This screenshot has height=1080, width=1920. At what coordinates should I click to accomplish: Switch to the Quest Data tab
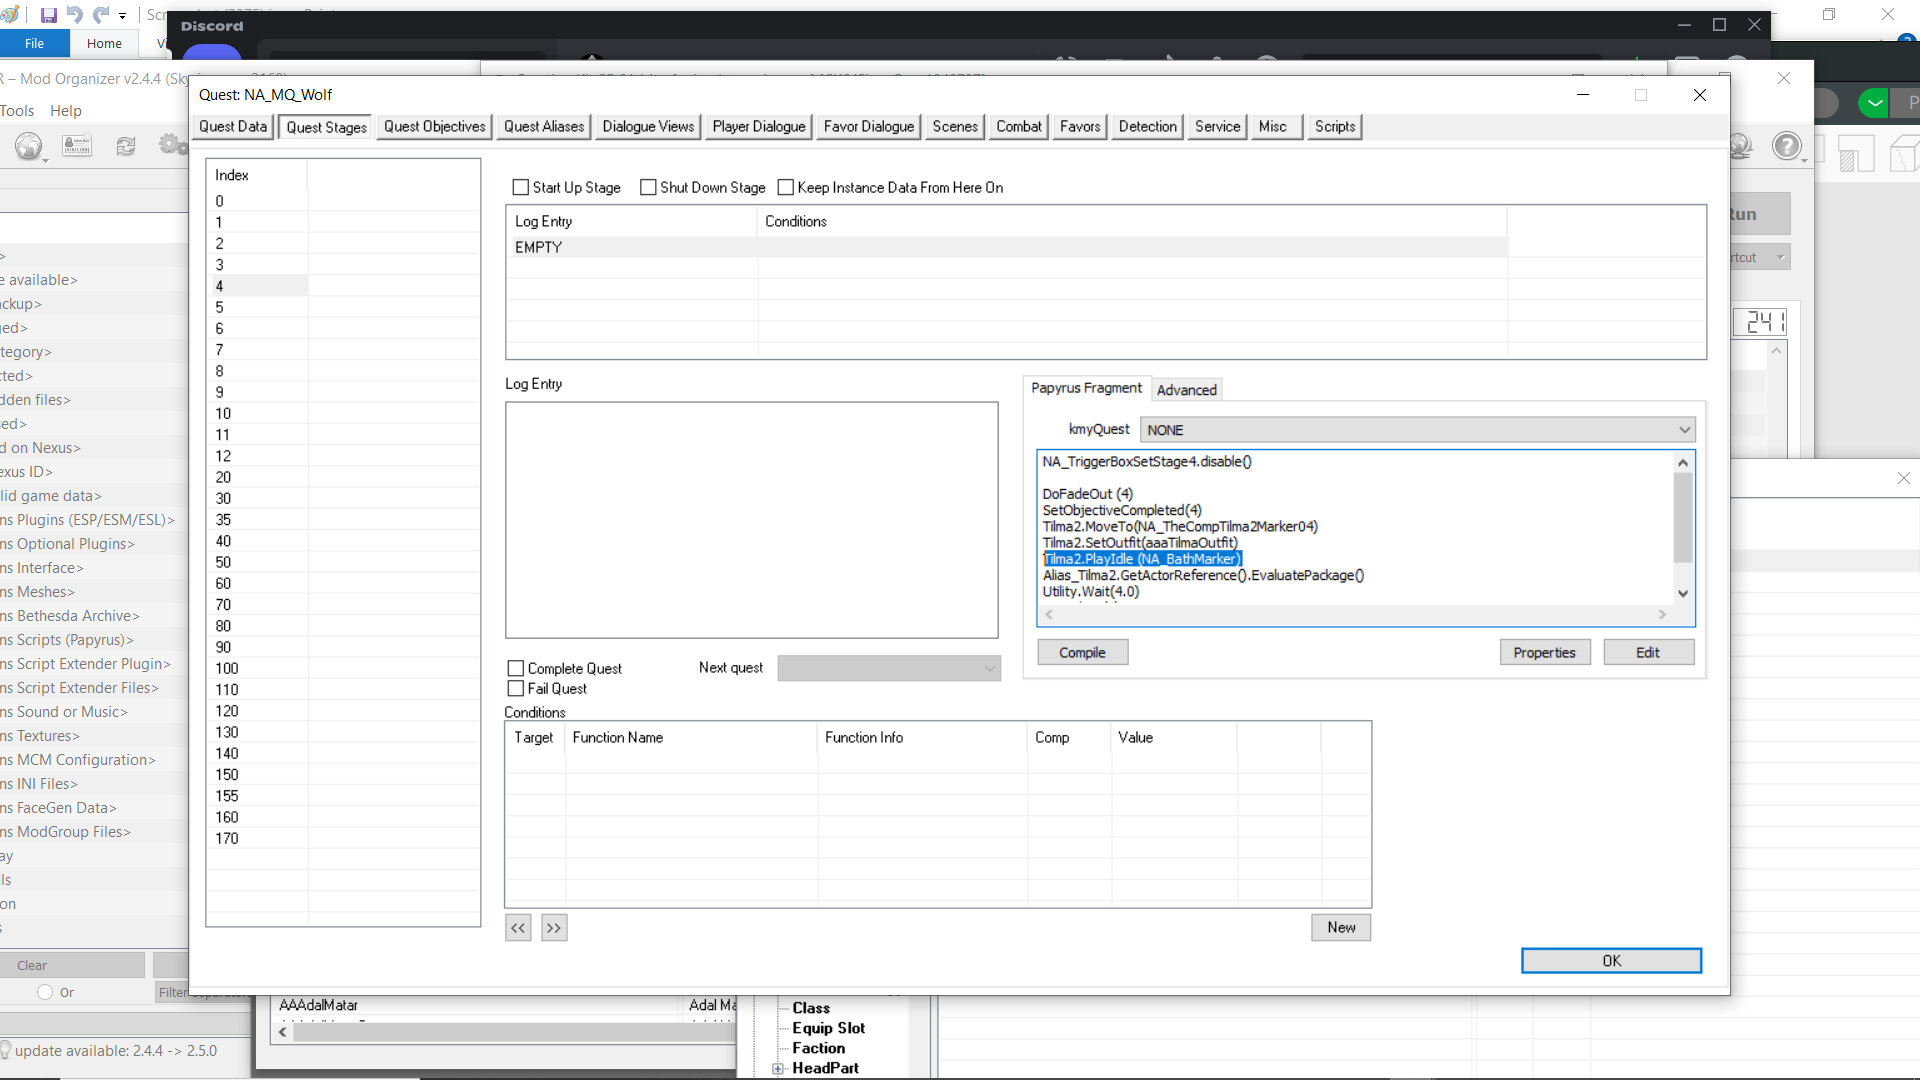233,127
